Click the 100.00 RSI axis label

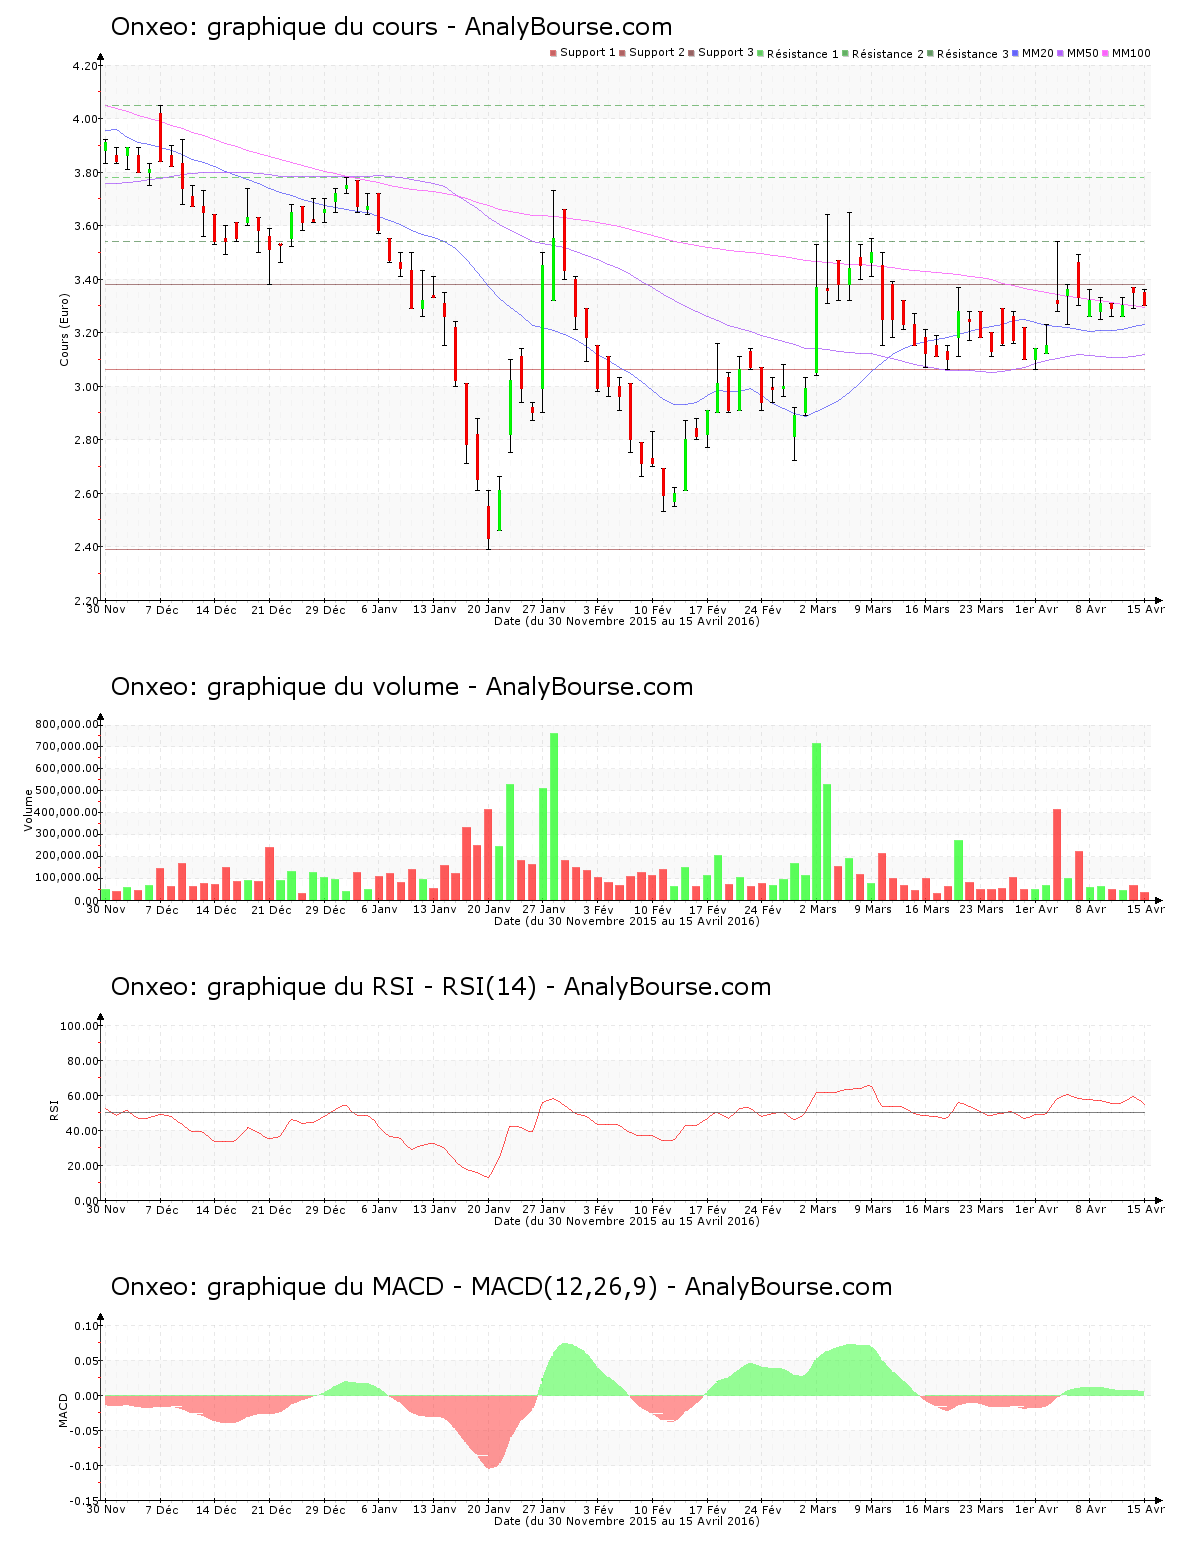(80, 1026)
